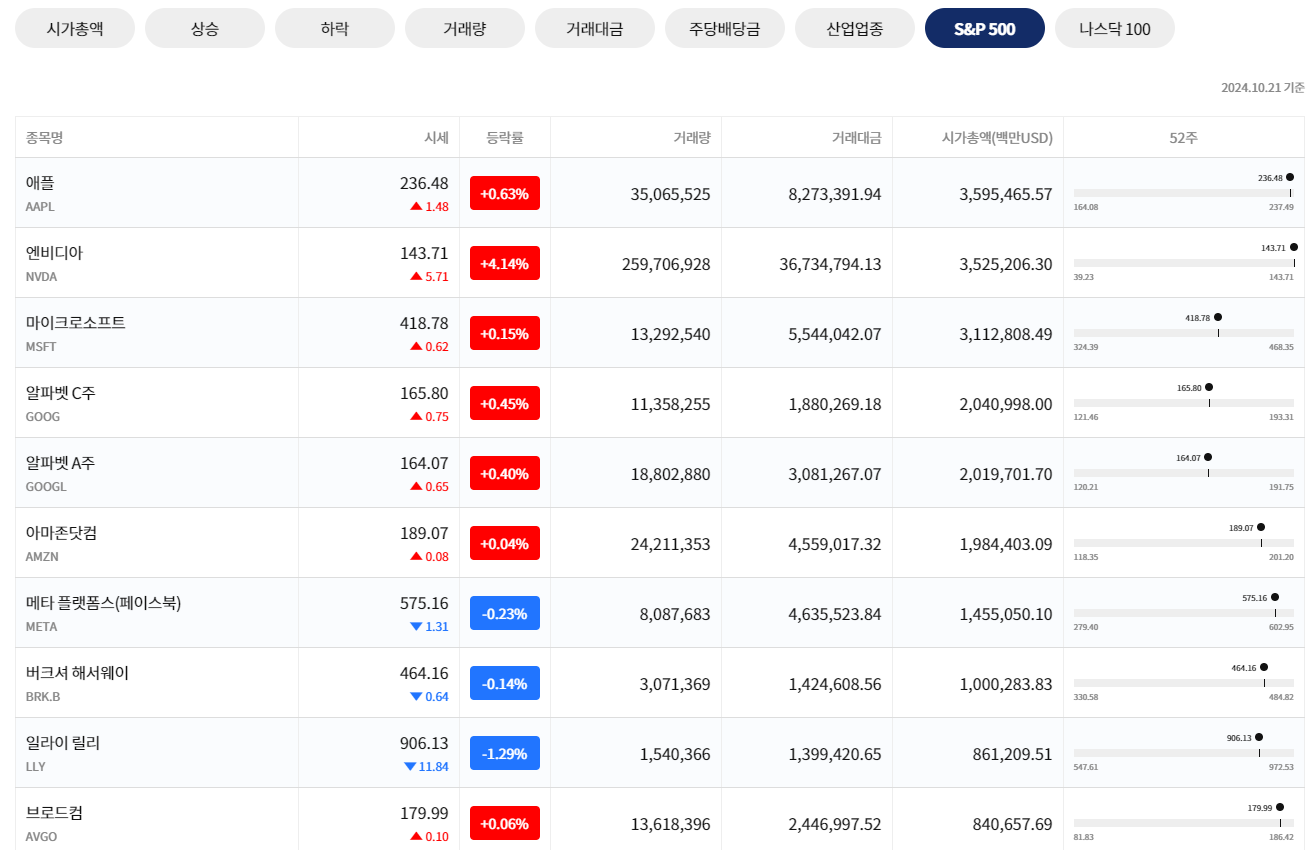
Task: Click the 2024.10.21 기준 date label
Action: tap(1262, 88)
